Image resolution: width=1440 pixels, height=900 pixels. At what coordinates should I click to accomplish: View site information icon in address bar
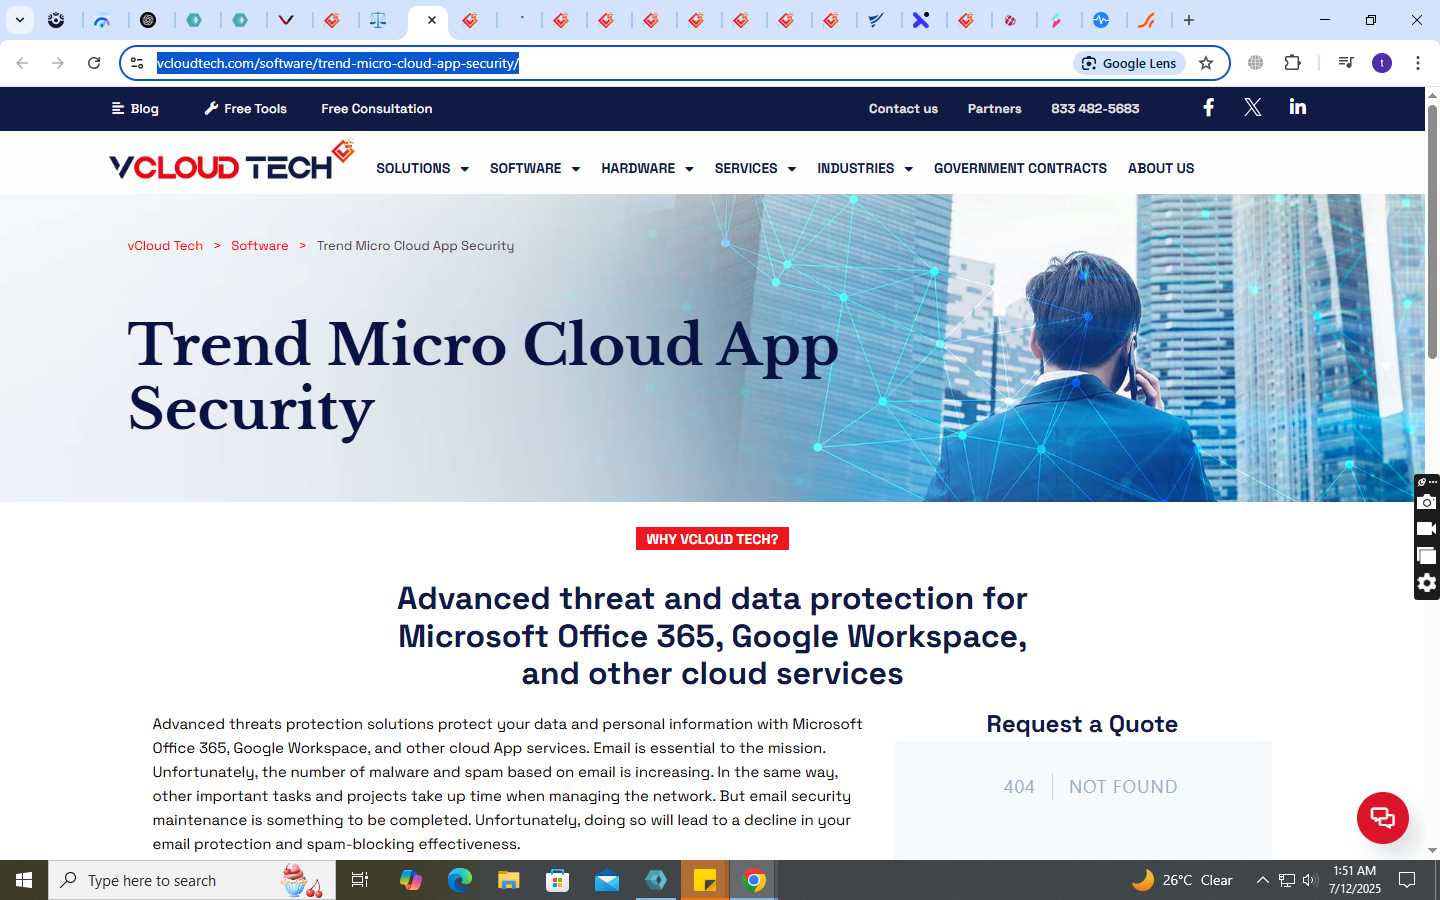pyautogui.click(x=137, y=63)
